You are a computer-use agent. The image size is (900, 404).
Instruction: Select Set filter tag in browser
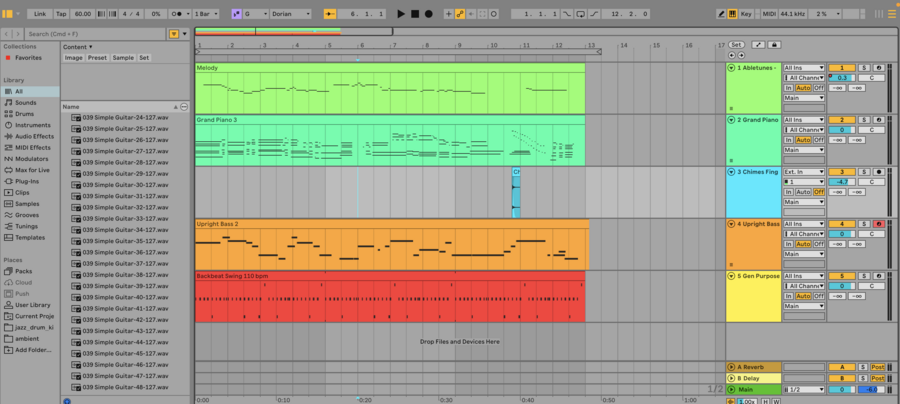pos(143,58)
